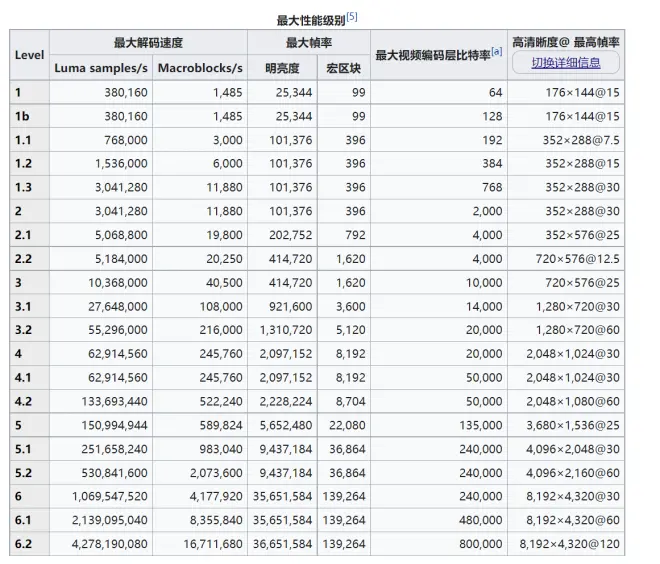Click the 133,693,440 cell
The height and width of the screenshot is (564, 660).
(101, 402)
